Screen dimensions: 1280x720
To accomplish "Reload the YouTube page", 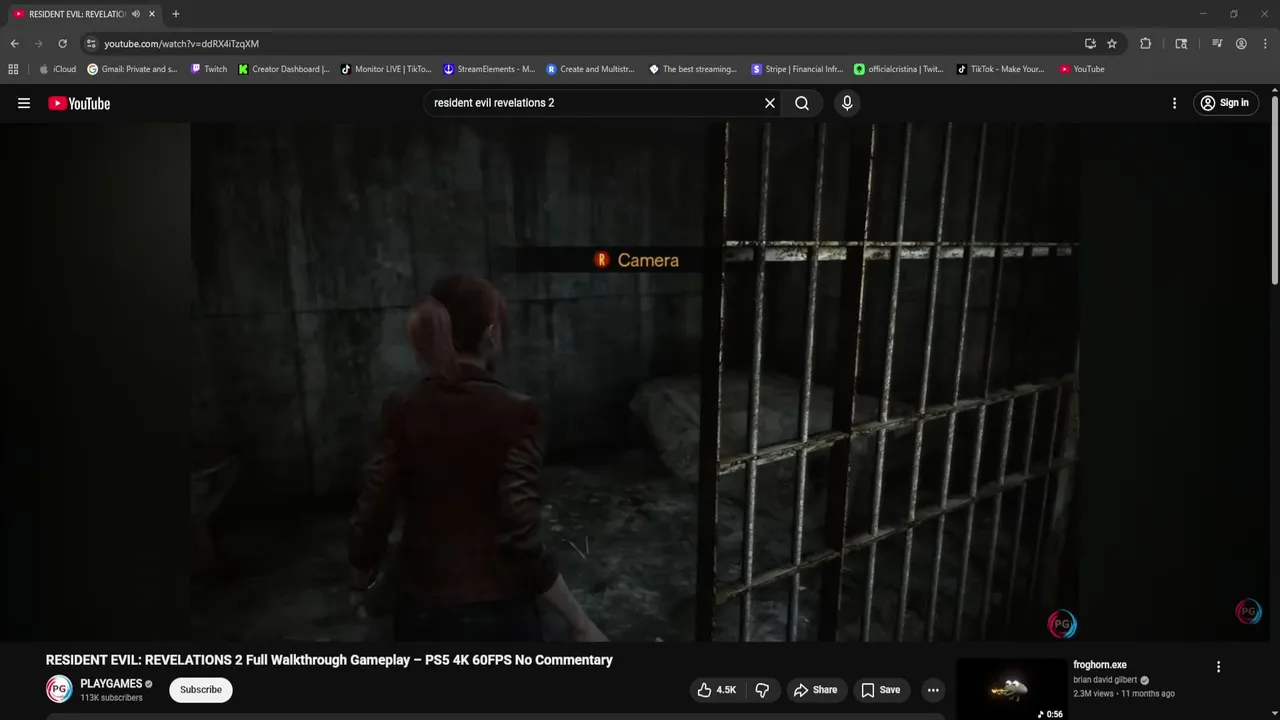I will pyautogui.click(x=63, y=44).
